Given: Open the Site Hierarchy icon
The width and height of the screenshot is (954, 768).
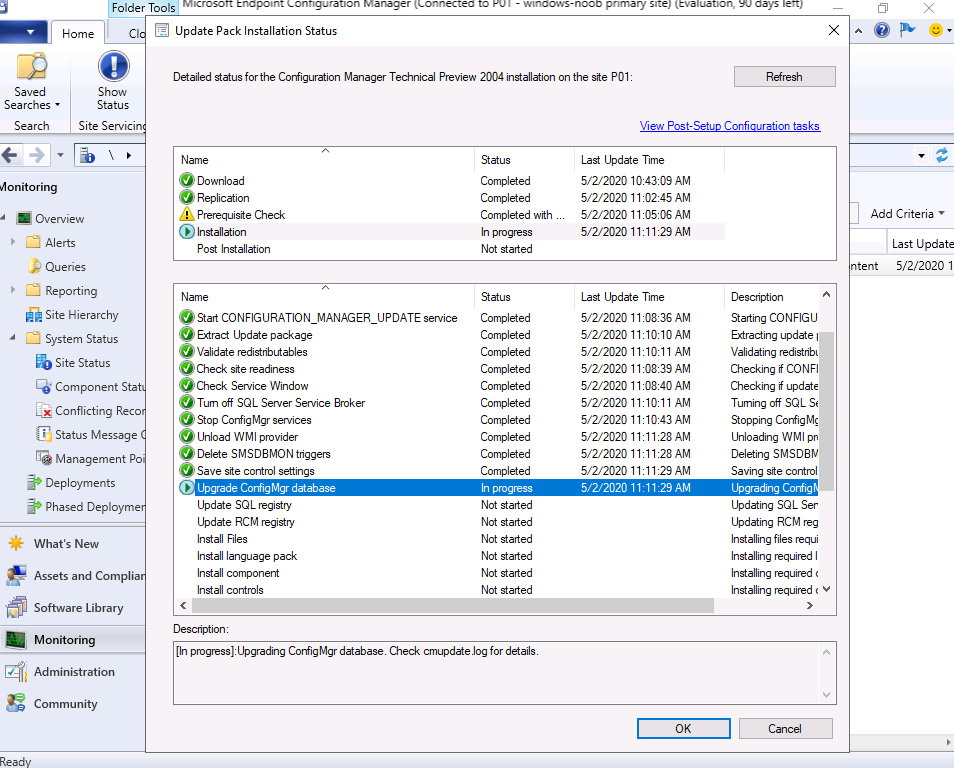Looking at the screenshot, I should pyautogui.click(x=33, y=315).
